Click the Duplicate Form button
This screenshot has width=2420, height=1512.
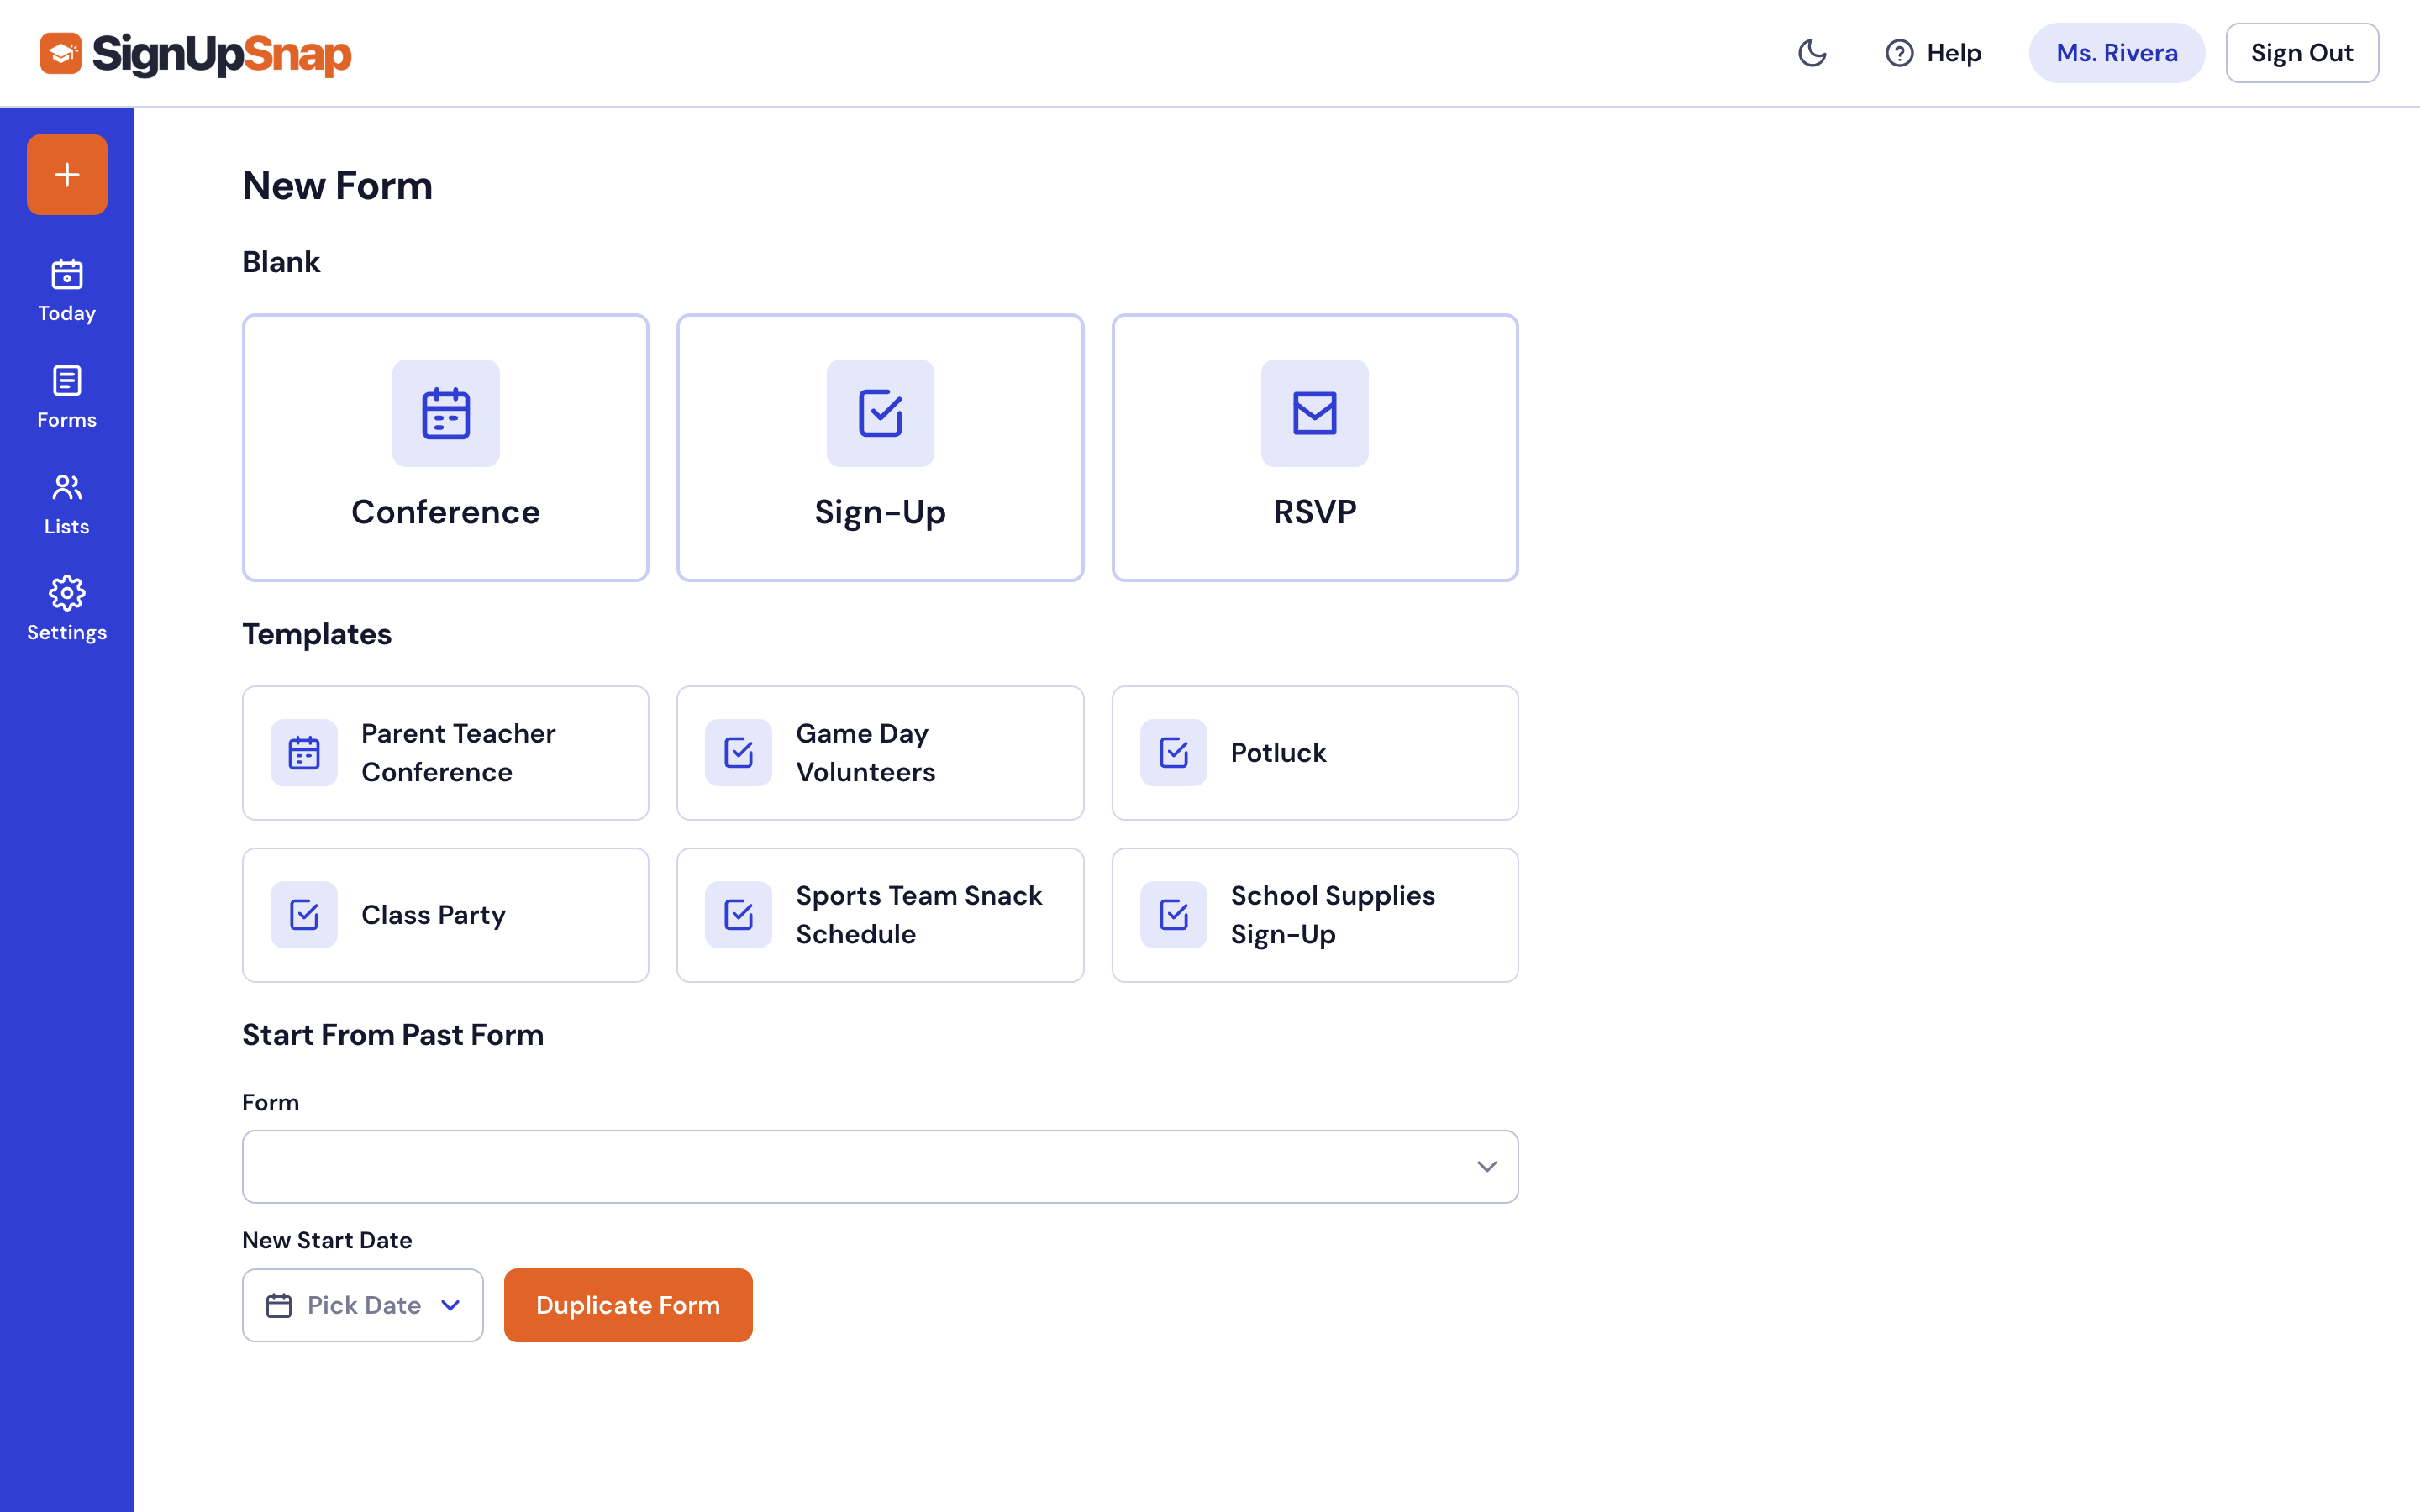click(628, 1306)
